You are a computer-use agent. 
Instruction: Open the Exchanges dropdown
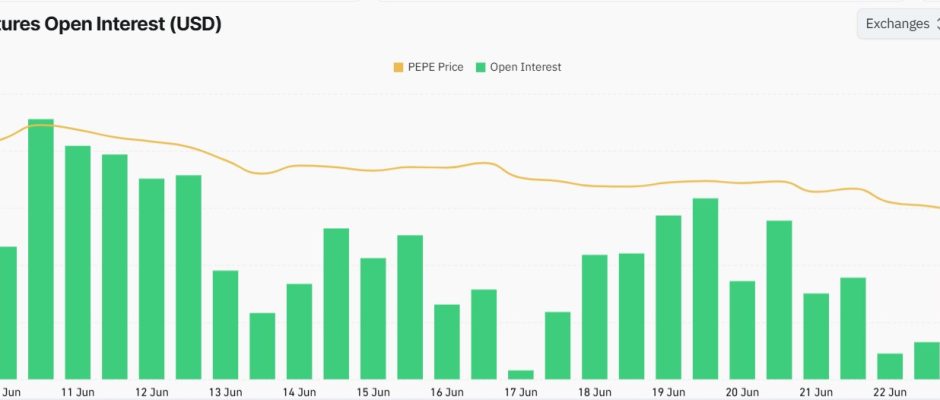point(896,24)
